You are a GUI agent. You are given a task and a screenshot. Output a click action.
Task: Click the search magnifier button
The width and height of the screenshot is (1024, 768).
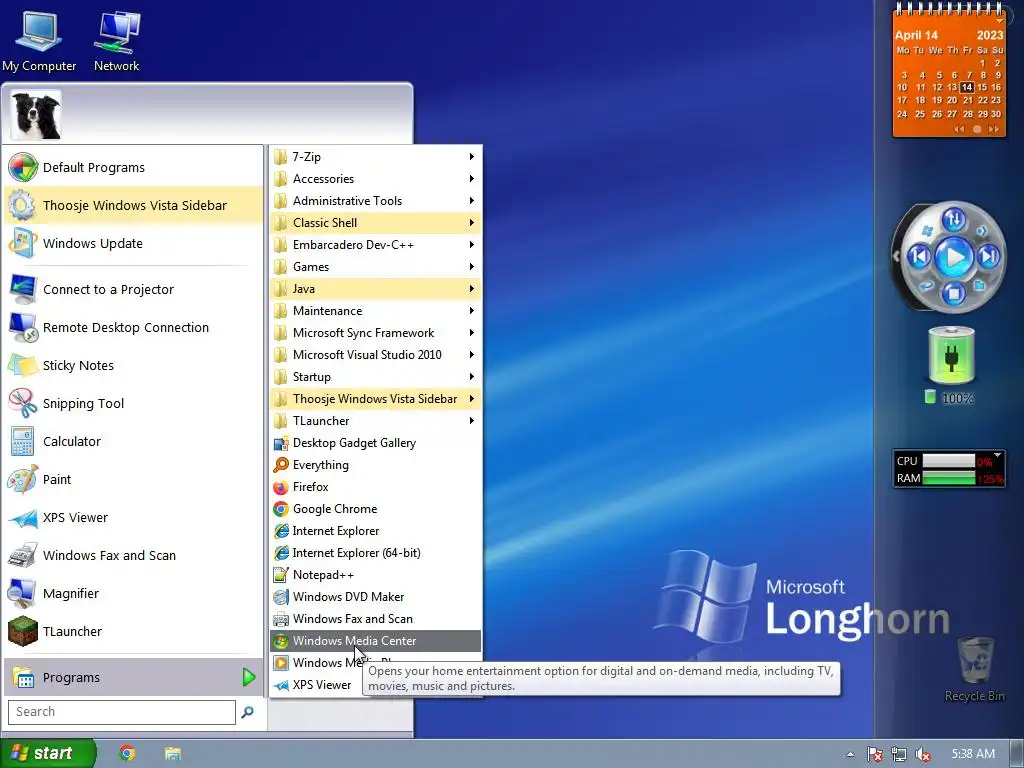248,712
